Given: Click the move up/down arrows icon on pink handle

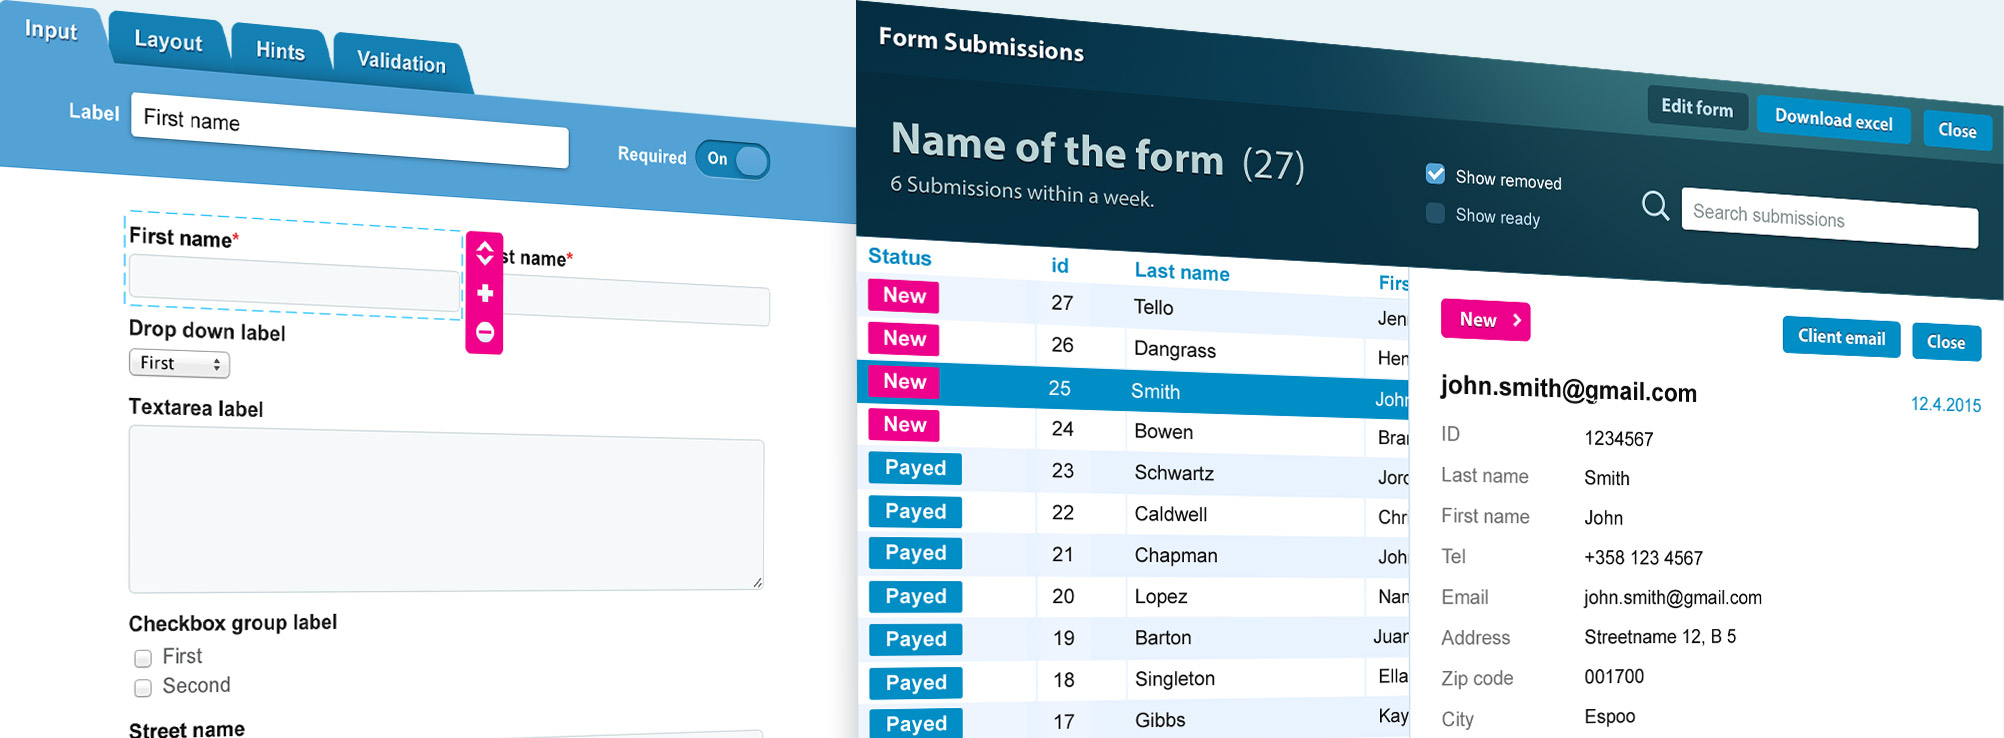Looking at the screenshot, I should click(485, 252).
